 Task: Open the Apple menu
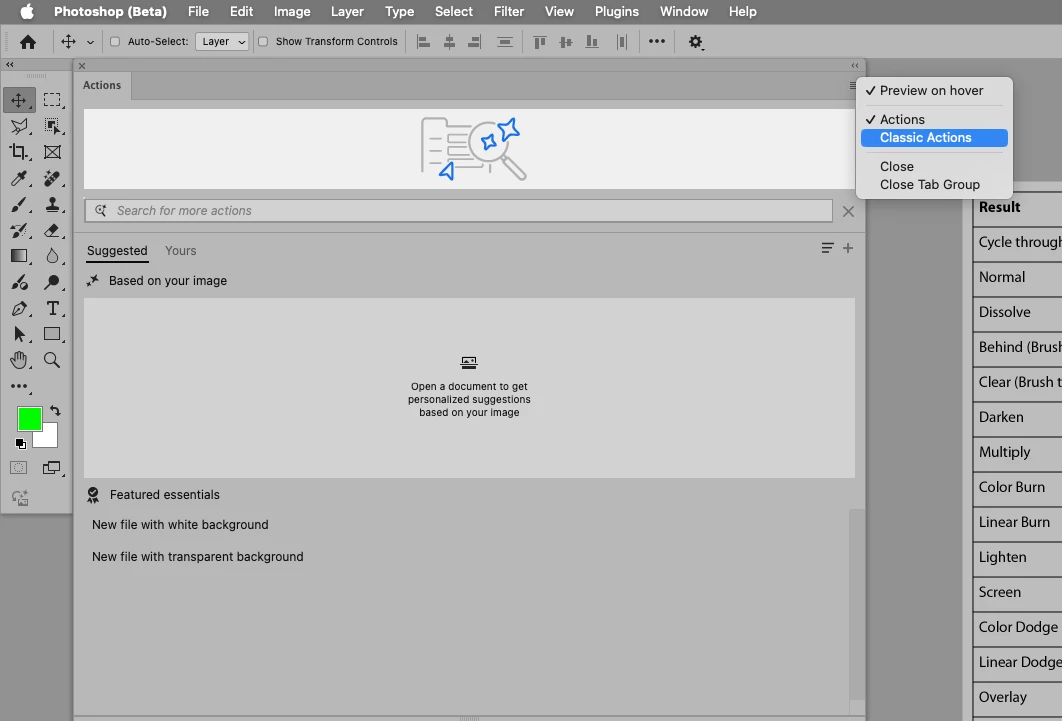(x=27, y=12)
